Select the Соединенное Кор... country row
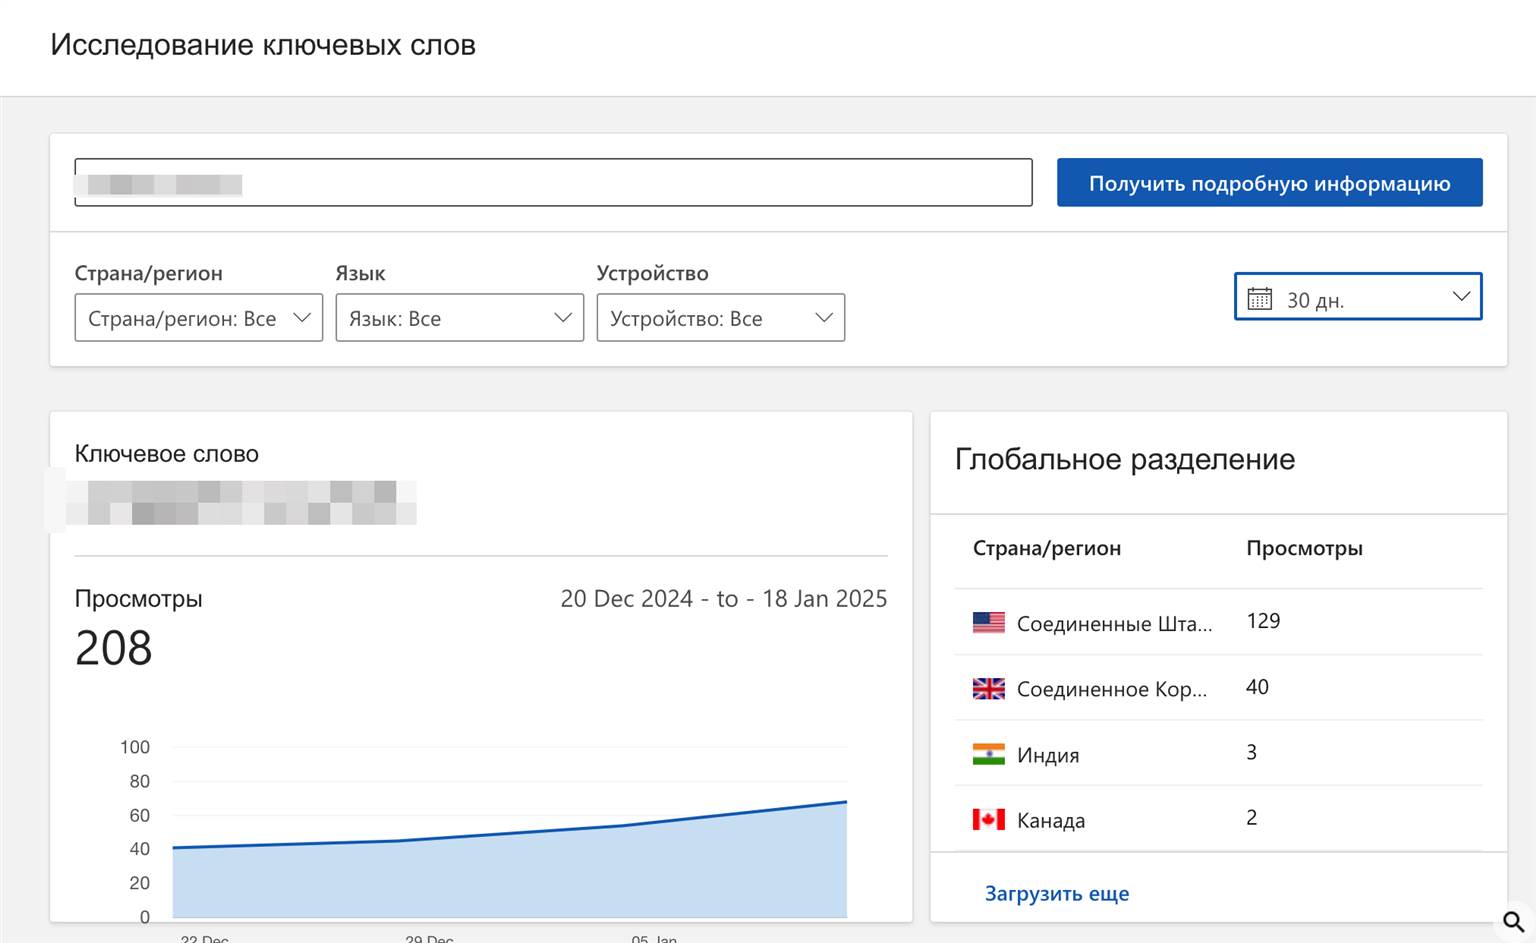1536x943 pixels. (1218, 688)
